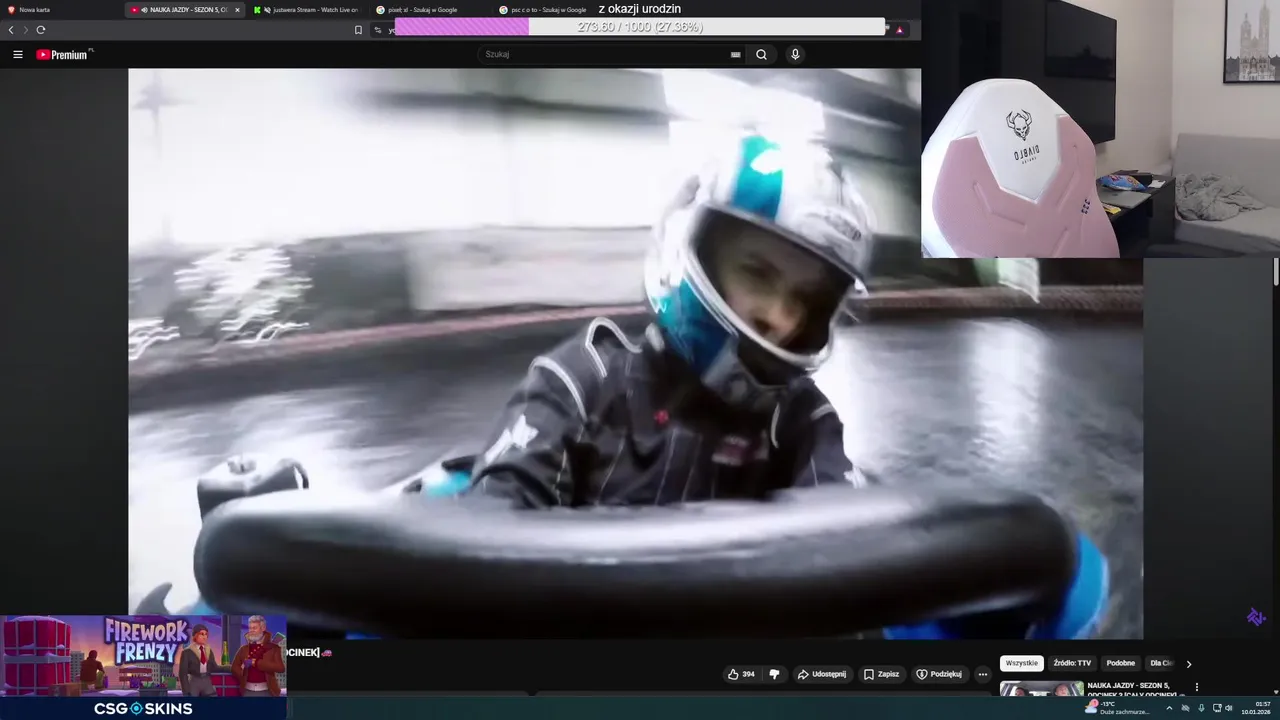Open the YouTube hamburger guide menu
The height and width of the screenshot is (720, 1280).
click(x=17, y=55)
